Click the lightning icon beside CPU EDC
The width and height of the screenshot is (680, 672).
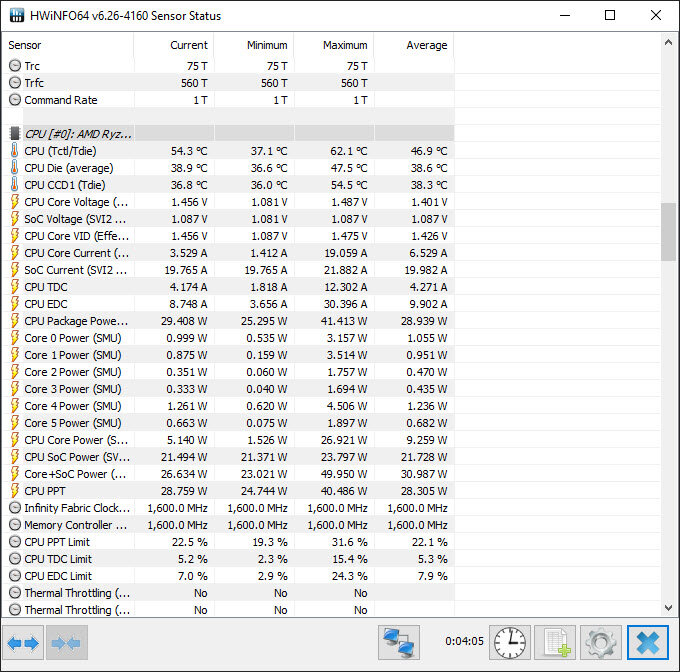coord(15,304)
